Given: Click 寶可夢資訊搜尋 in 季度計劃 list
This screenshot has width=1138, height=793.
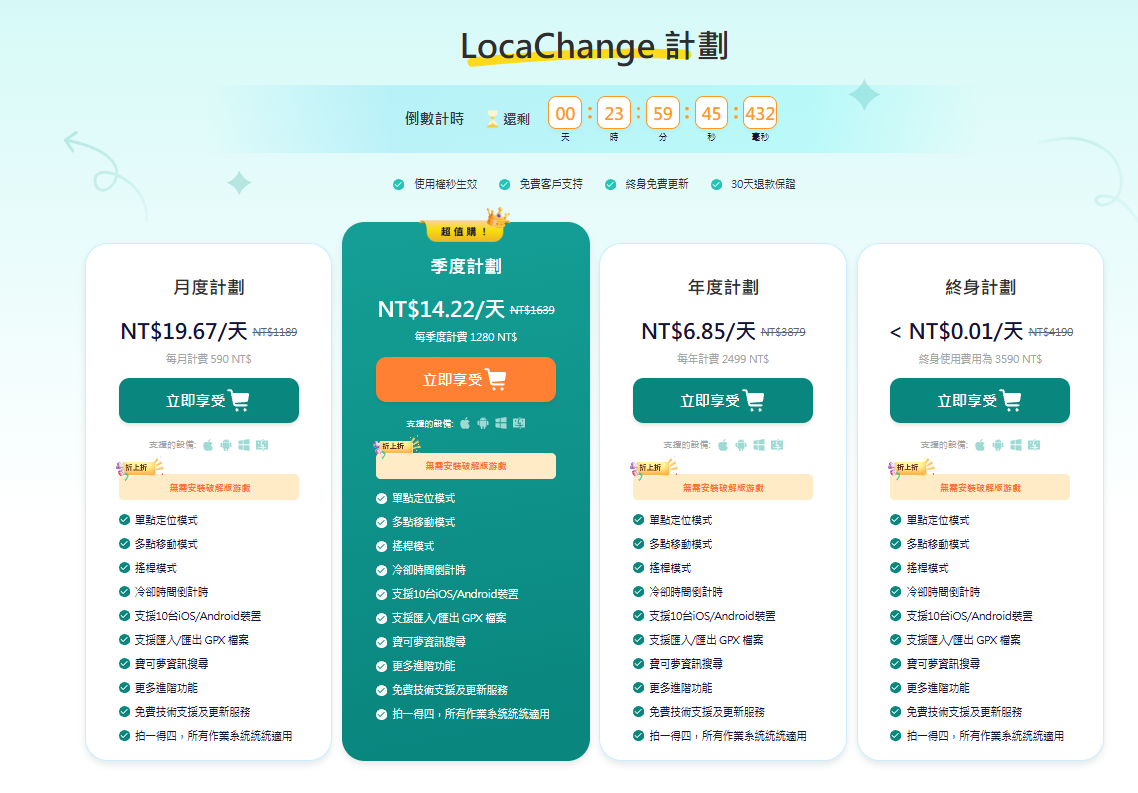Looking at the screenshot, I should click(429, 642).
